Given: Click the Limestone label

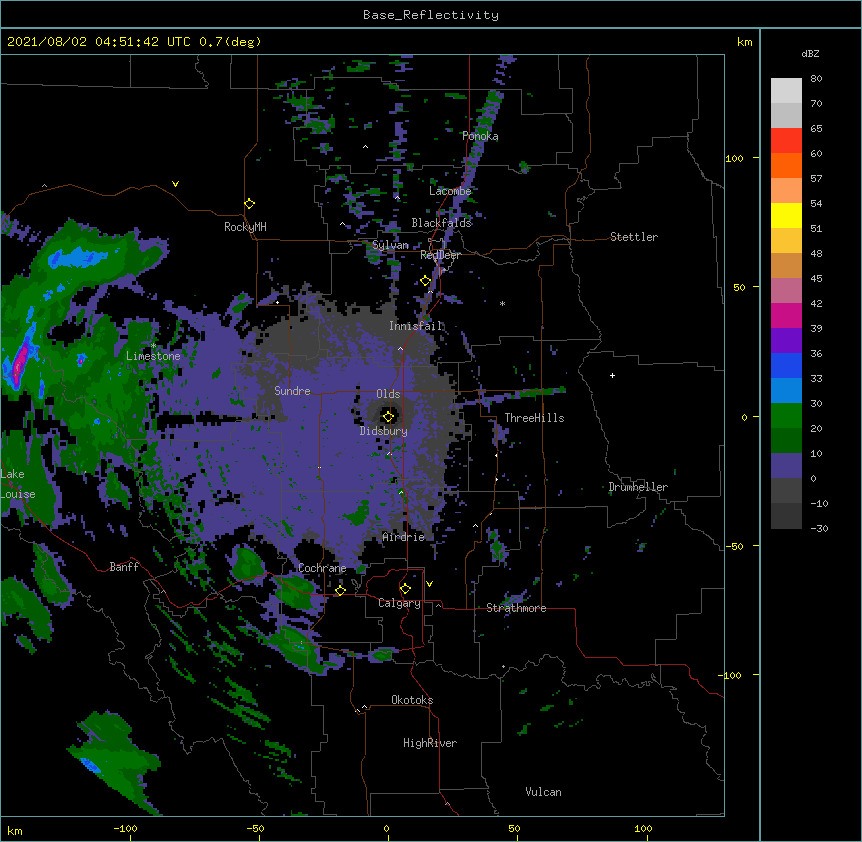Looking at the screenshot, I should coord(153,356).
